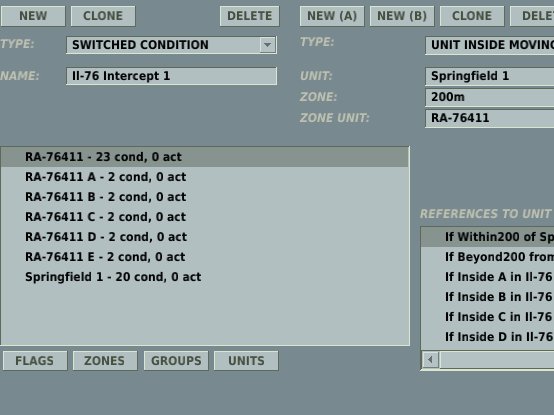Select 'RA-76411 - 23 cond, 0 act' row
Screen dimensions: 554x415
[x=205, y=157]
